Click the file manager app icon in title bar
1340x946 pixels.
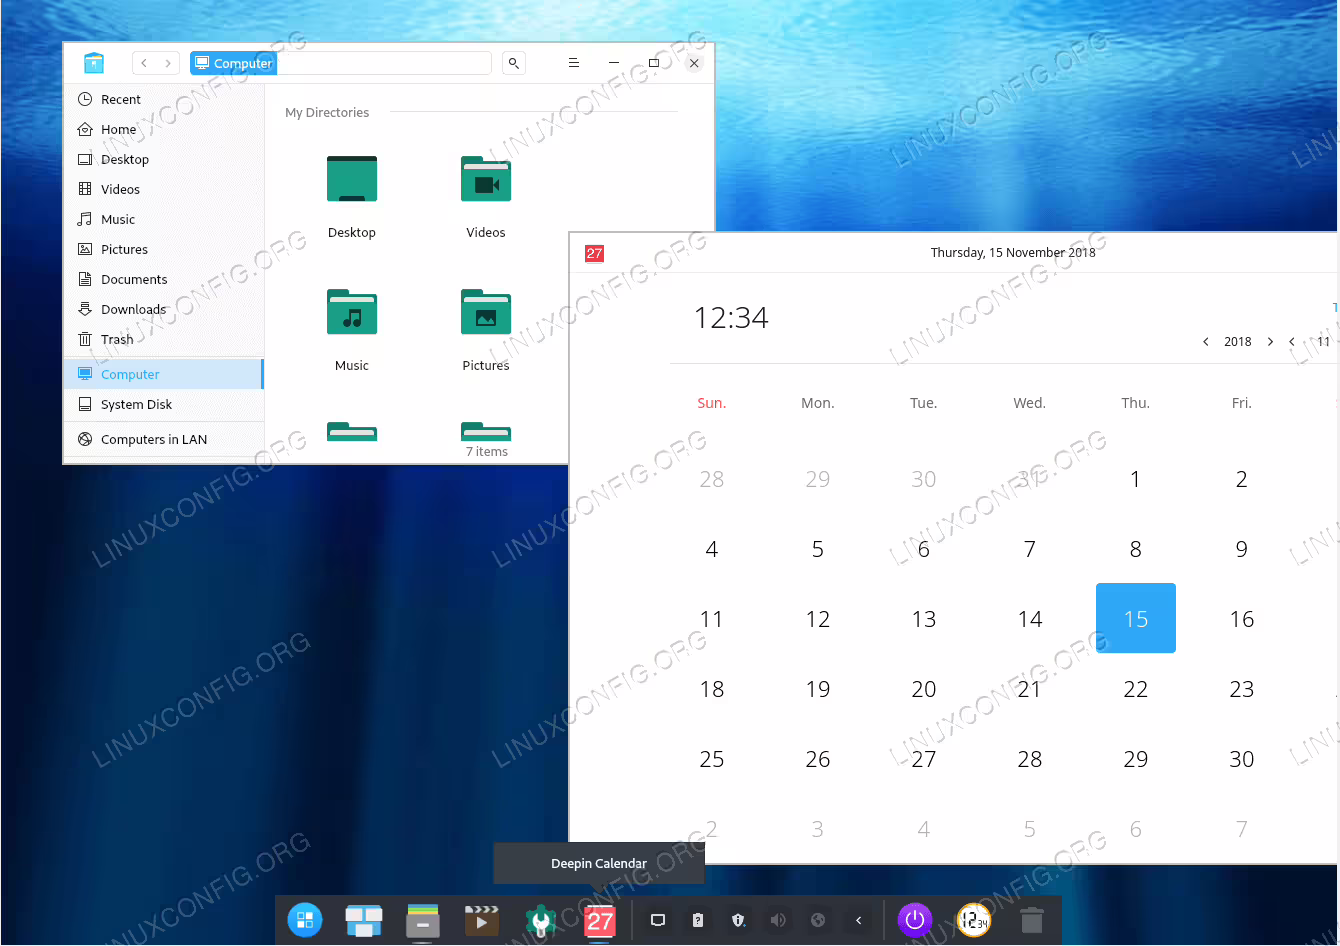[94, 63]
